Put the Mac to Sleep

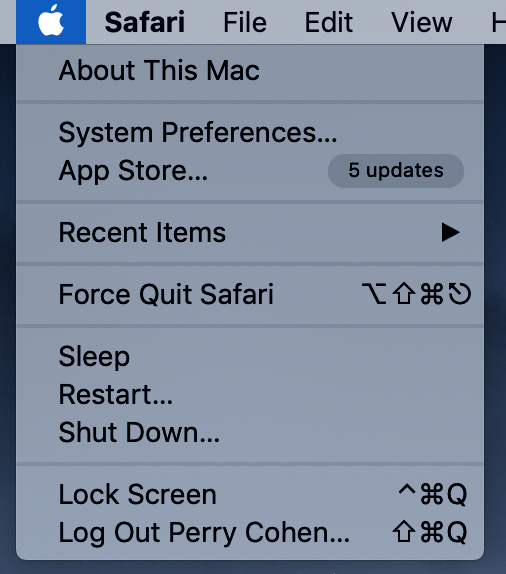250,356
